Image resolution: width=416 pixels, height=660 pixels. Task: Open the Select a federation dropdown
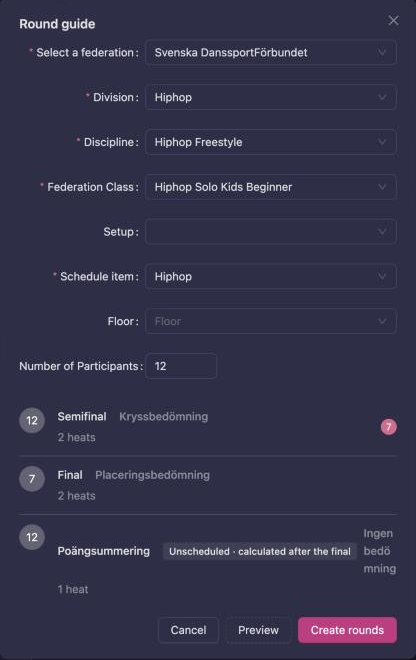(x=271, y=53)
